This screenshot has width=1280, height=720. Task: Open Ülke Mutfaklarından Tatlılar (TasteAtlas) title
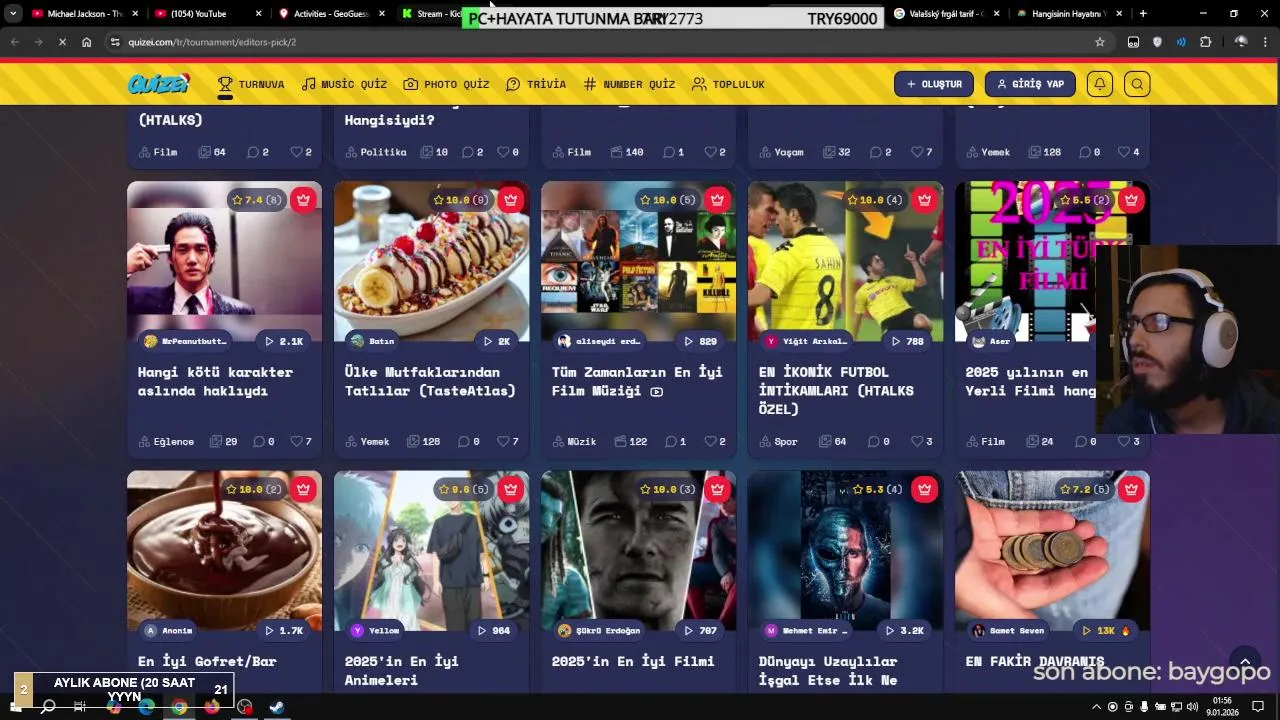click(x=430, y=381)
